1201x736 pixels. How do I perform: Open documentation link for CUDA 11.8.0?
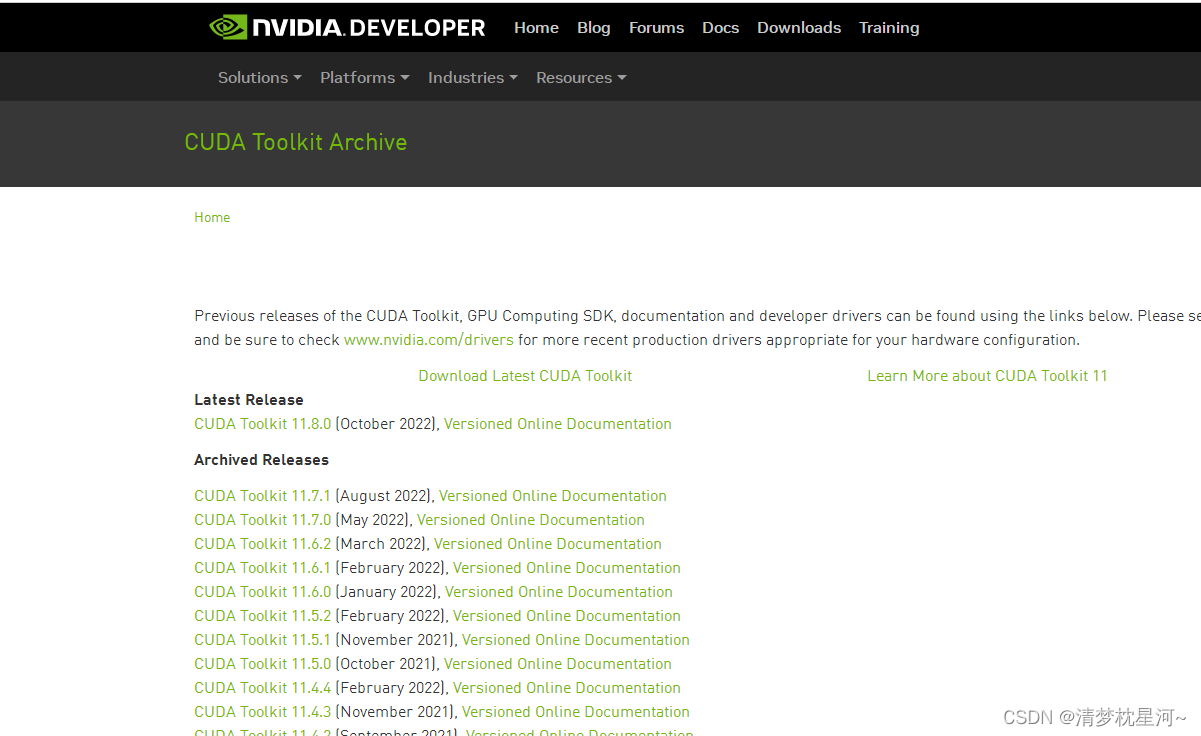coord(558,424)
